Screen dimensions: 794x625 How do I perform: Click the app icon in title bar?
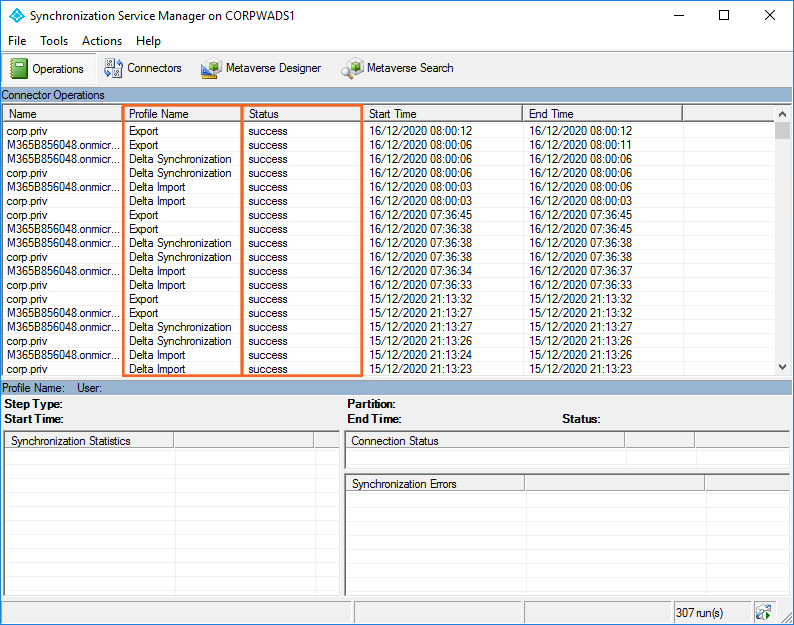(15, 16)
